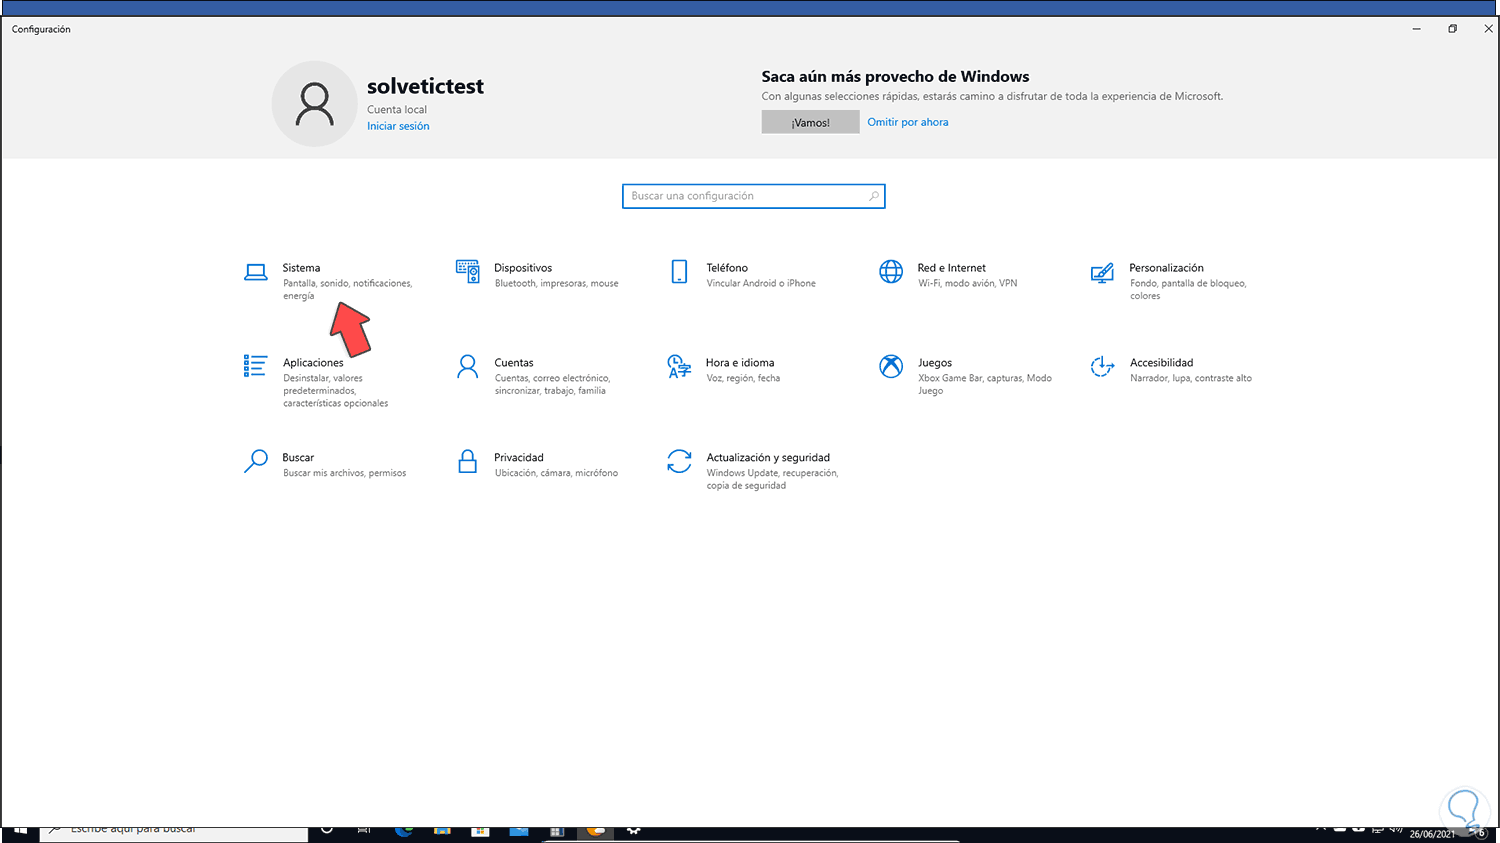Image resolution: width=1500 pixels, height=843 pixels.
Task: Open Hora e idioma via its icon
Action: click(x=679, y=366)
